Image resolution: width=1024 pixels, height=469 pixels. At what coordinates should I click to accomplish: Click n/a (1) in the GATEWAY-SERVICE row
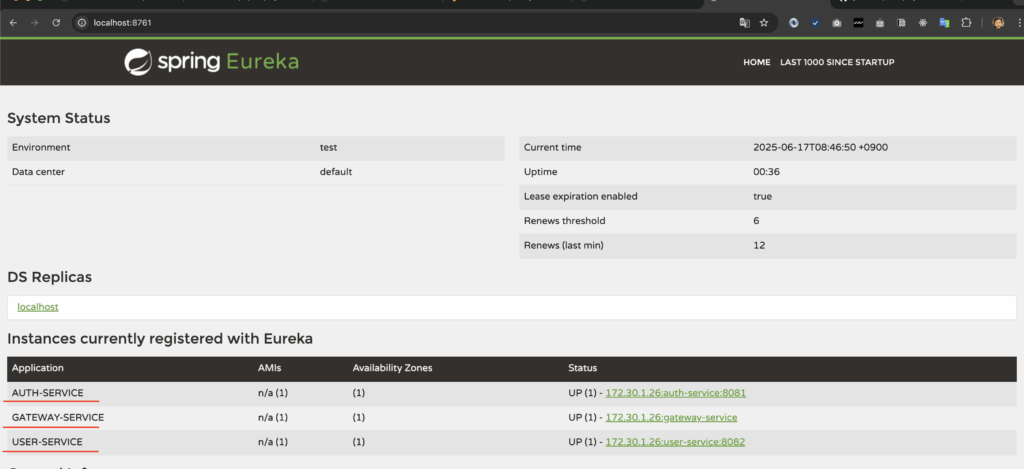[272, 417]
